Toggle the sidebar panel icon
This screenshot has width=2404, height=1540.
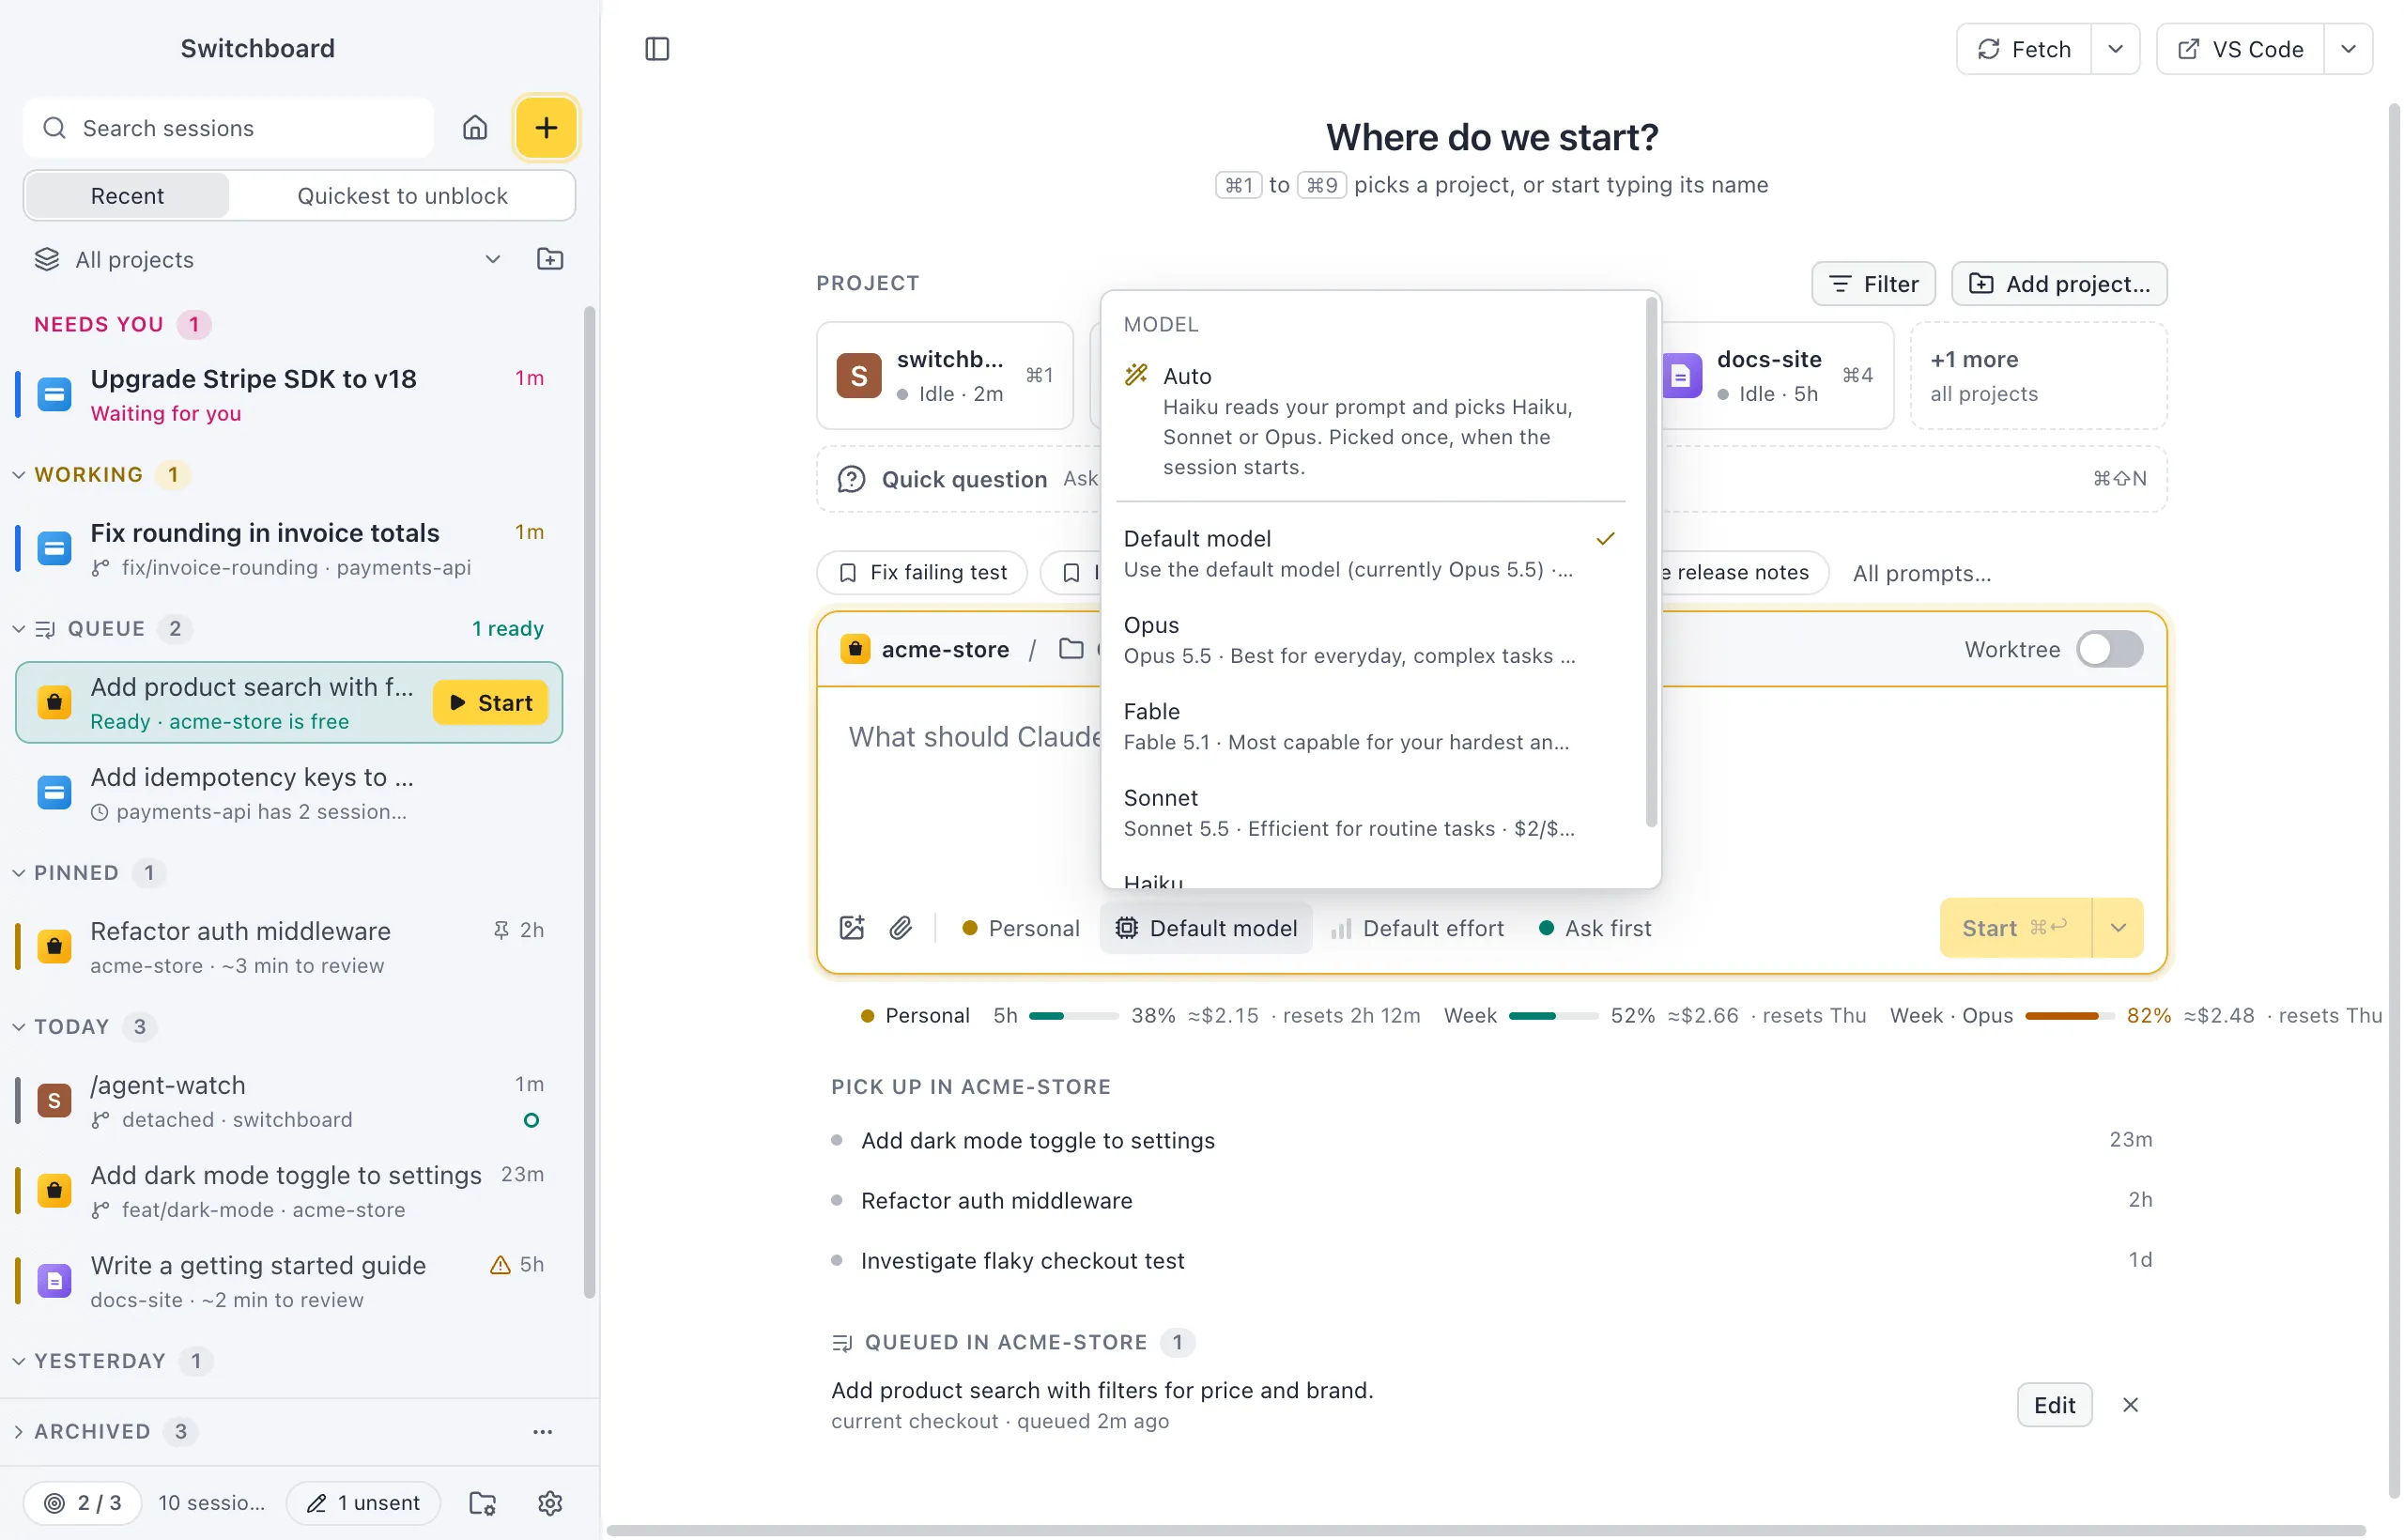pyautogui.click(x=657, y=49)
